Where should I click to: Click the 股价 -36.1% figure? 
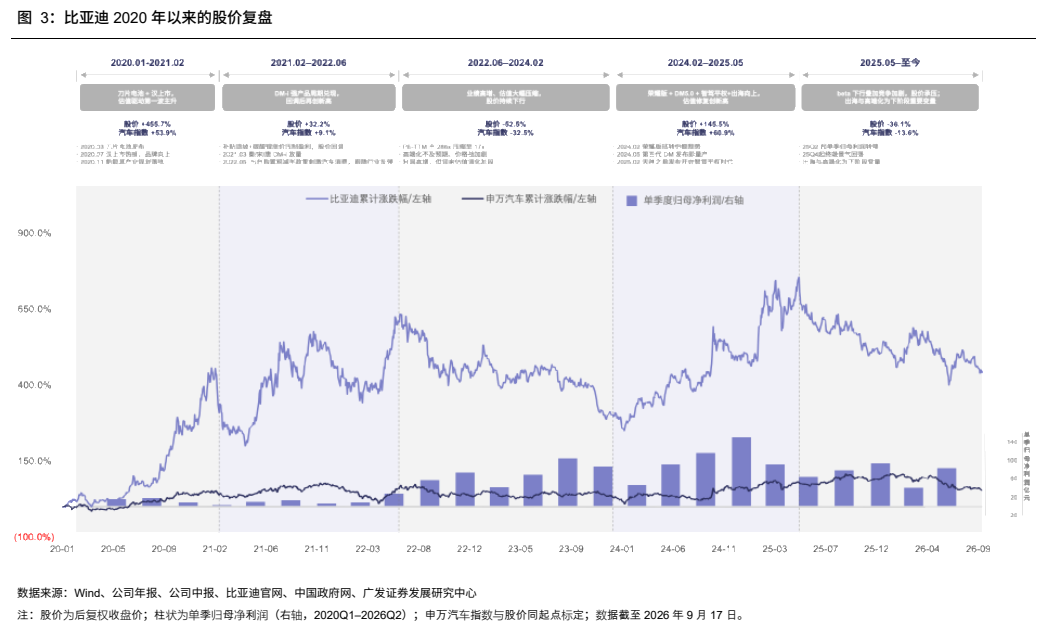pos(890,124)
